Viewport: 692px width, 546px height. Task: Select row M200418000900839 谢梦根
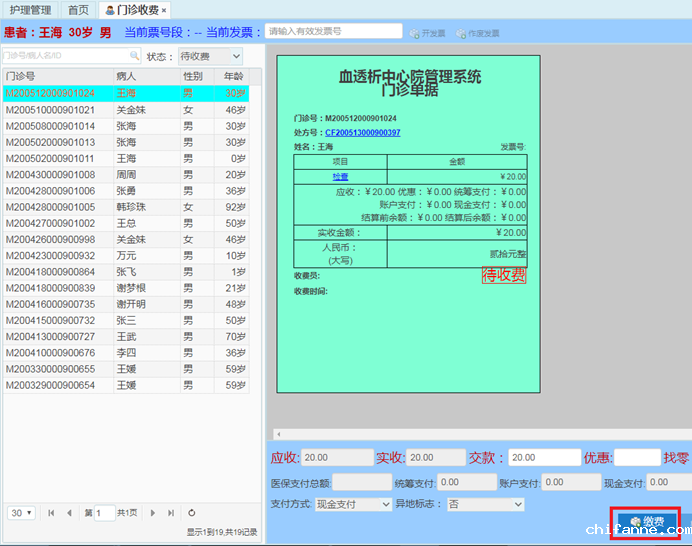126,288
